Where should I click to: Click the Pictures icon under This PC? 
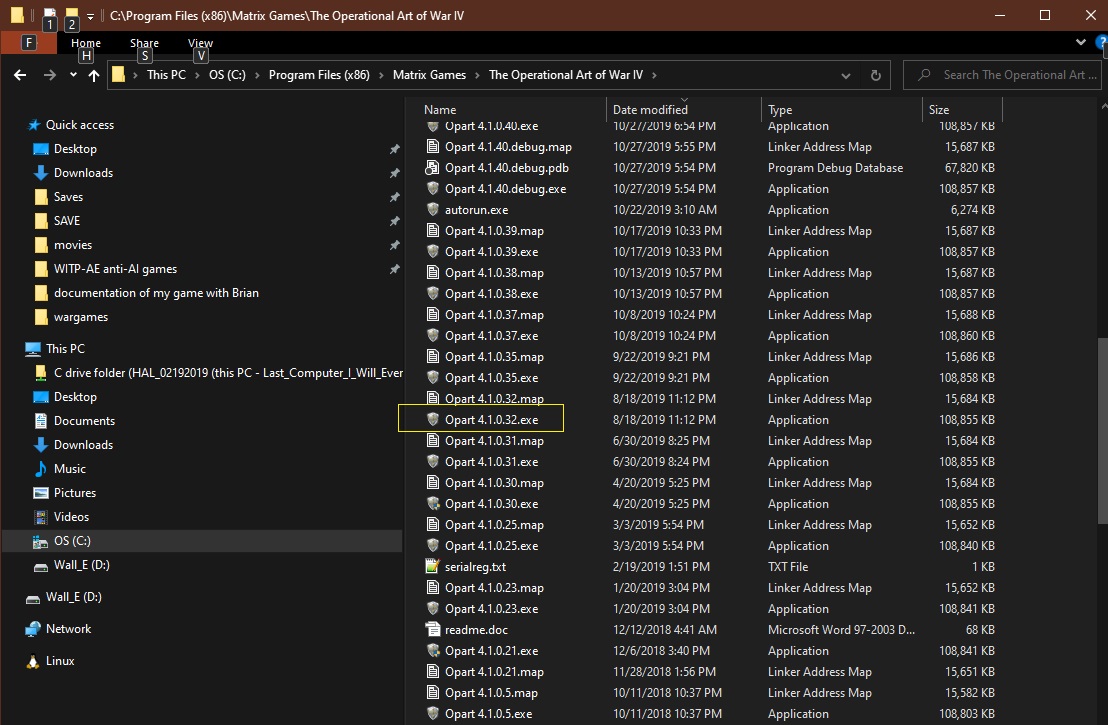(41, 493)
